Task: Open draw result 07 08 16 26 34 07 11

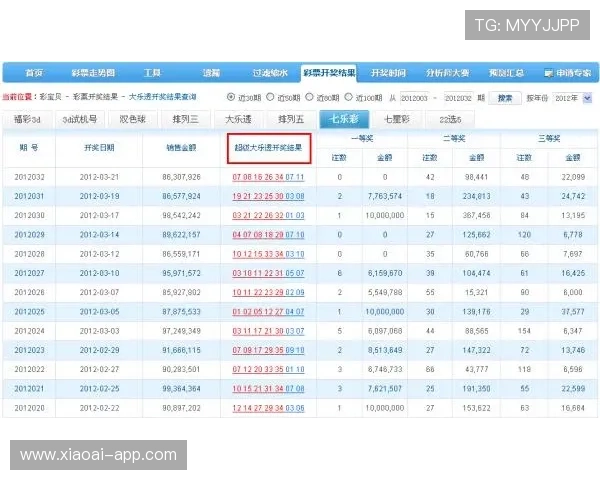Action: click(x=268, y=177)
